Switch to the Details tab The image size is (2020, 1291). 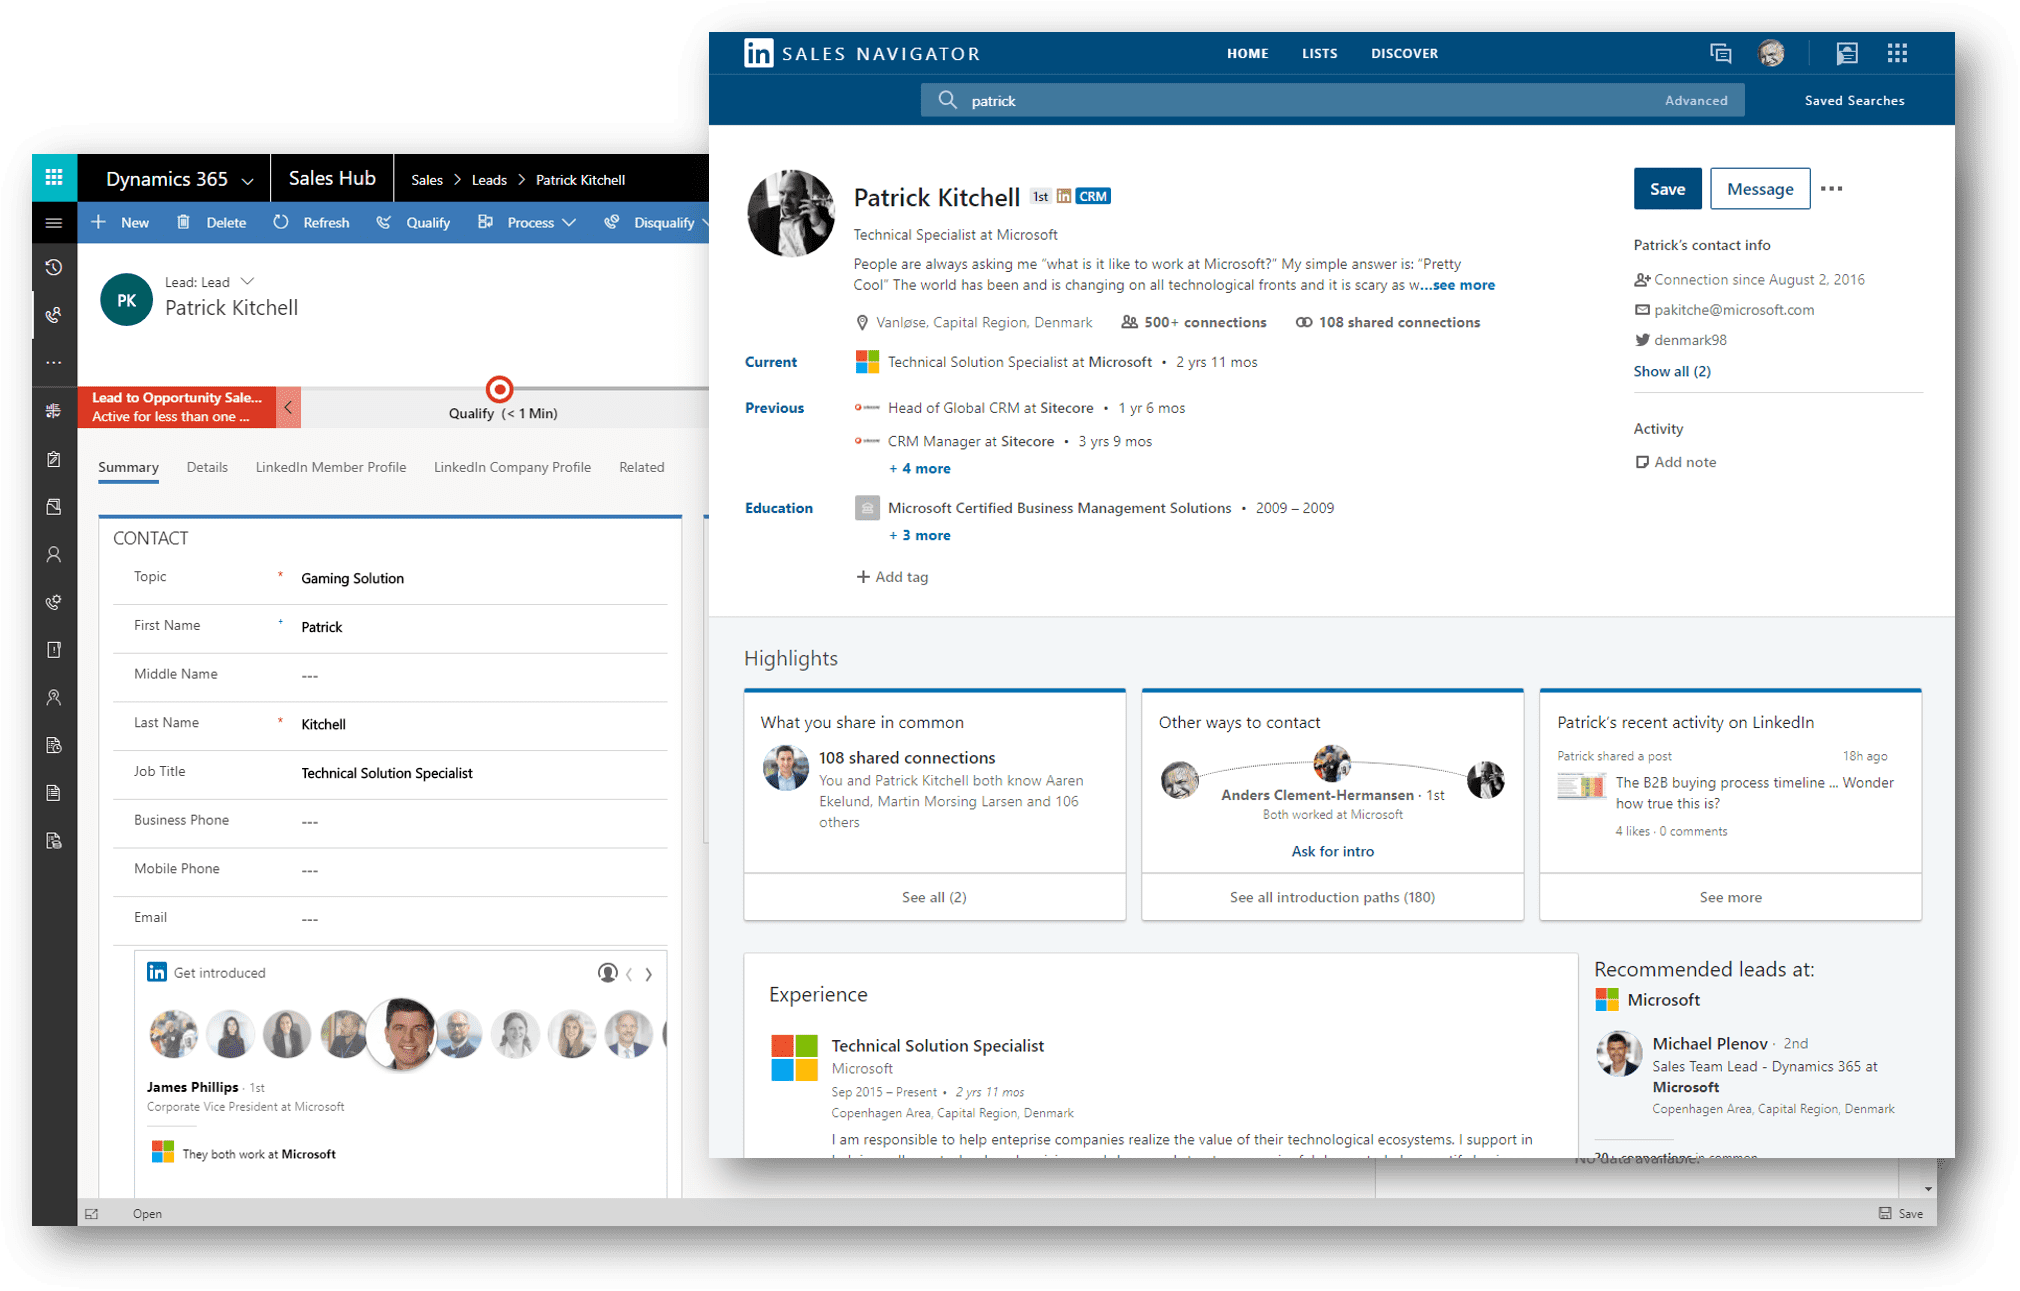coord(207,467)
